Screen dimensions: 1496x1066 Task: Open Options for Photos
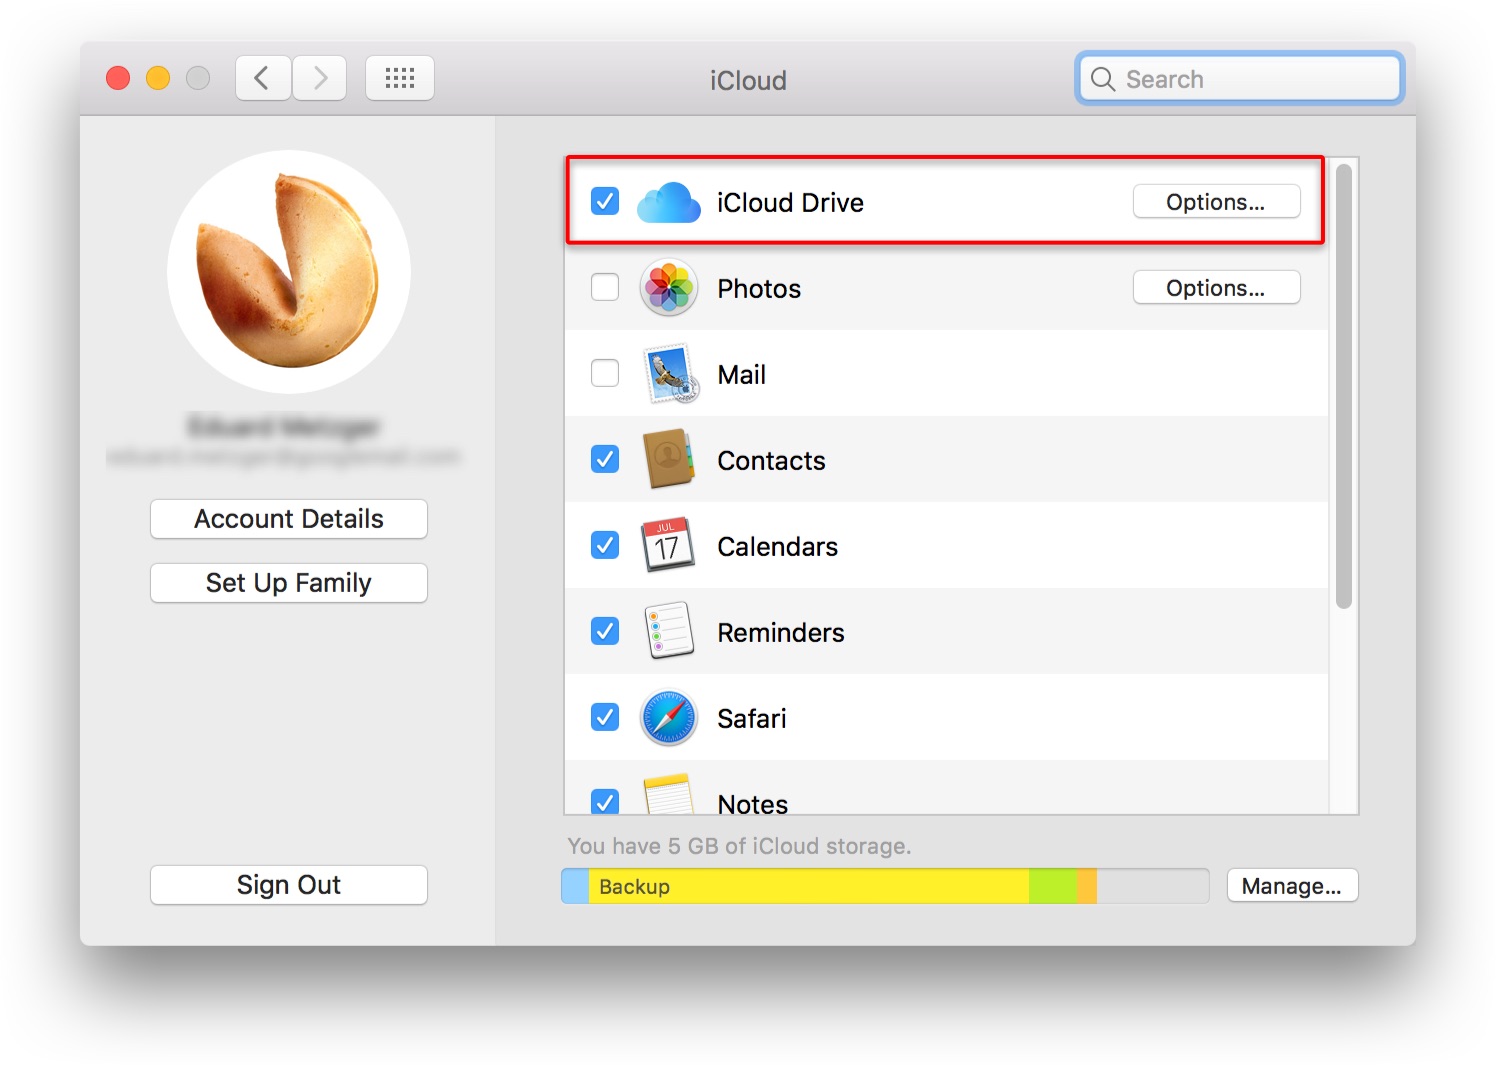(1216, 287)
